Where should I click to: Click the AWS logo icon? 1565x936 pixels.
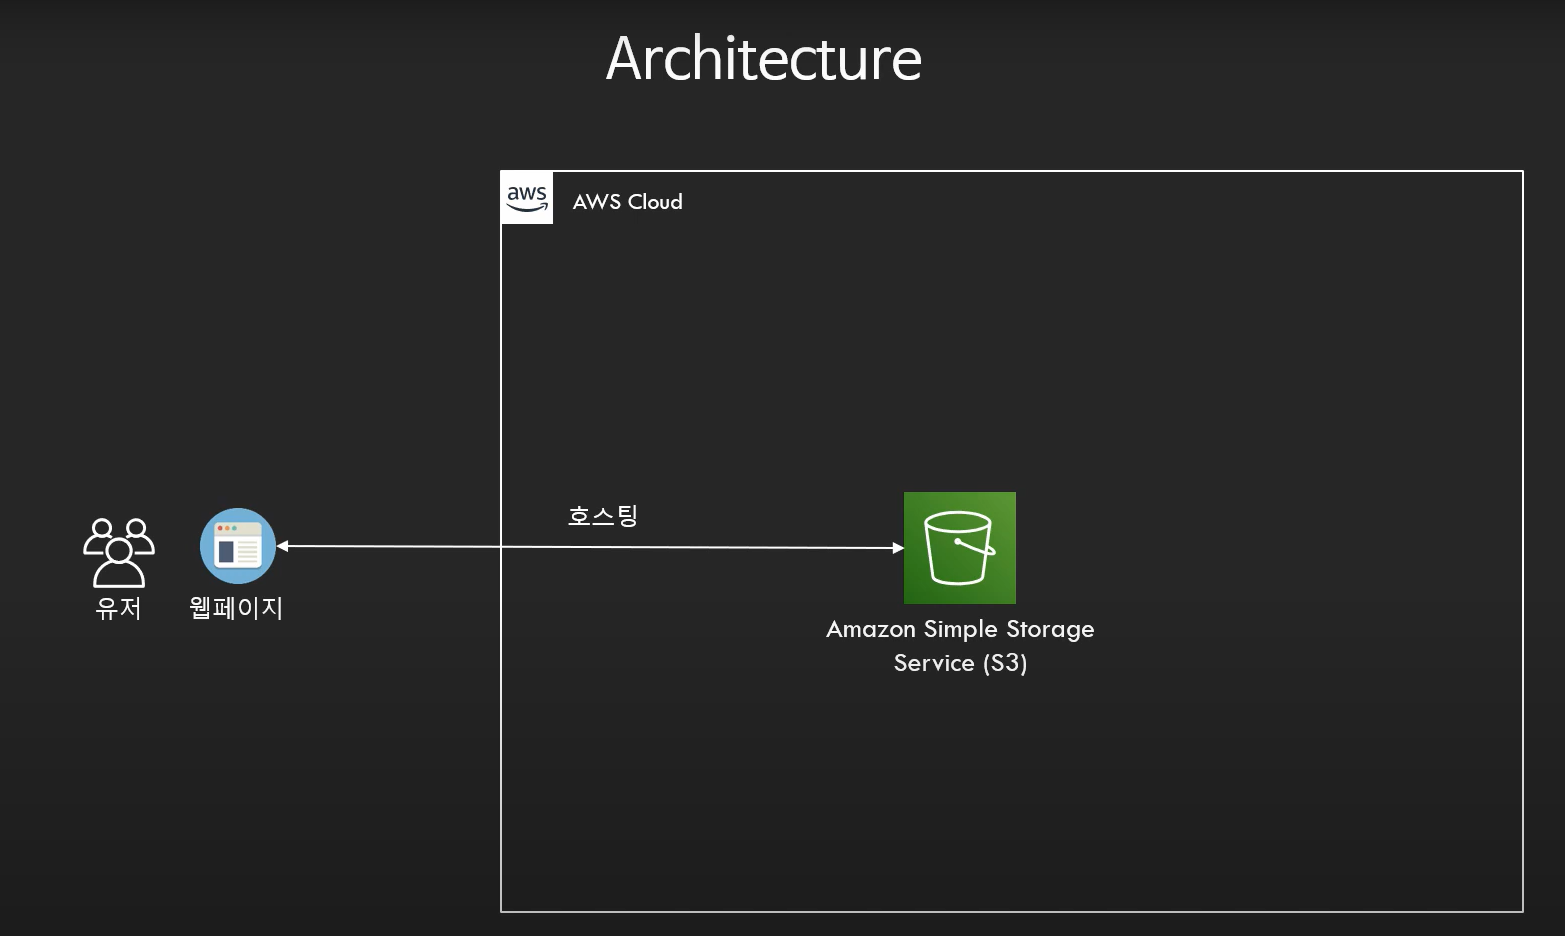(x=527, y=198)
